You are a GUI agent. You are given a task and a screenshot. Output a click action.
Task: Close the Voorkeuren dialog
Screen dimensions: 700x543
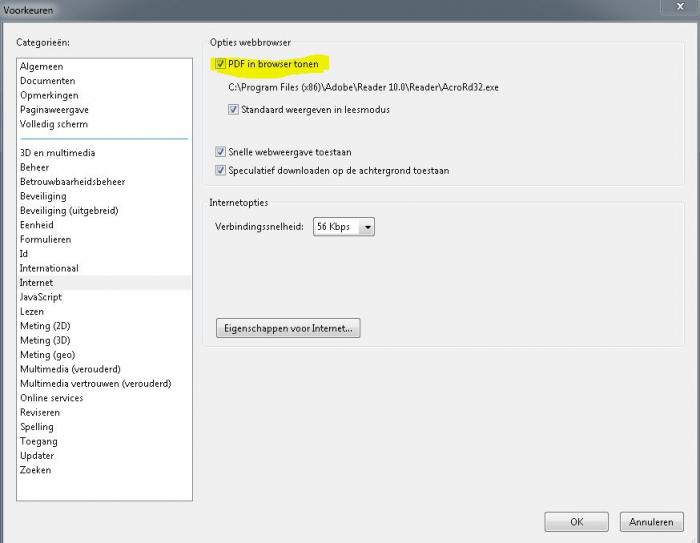point(680,7)
